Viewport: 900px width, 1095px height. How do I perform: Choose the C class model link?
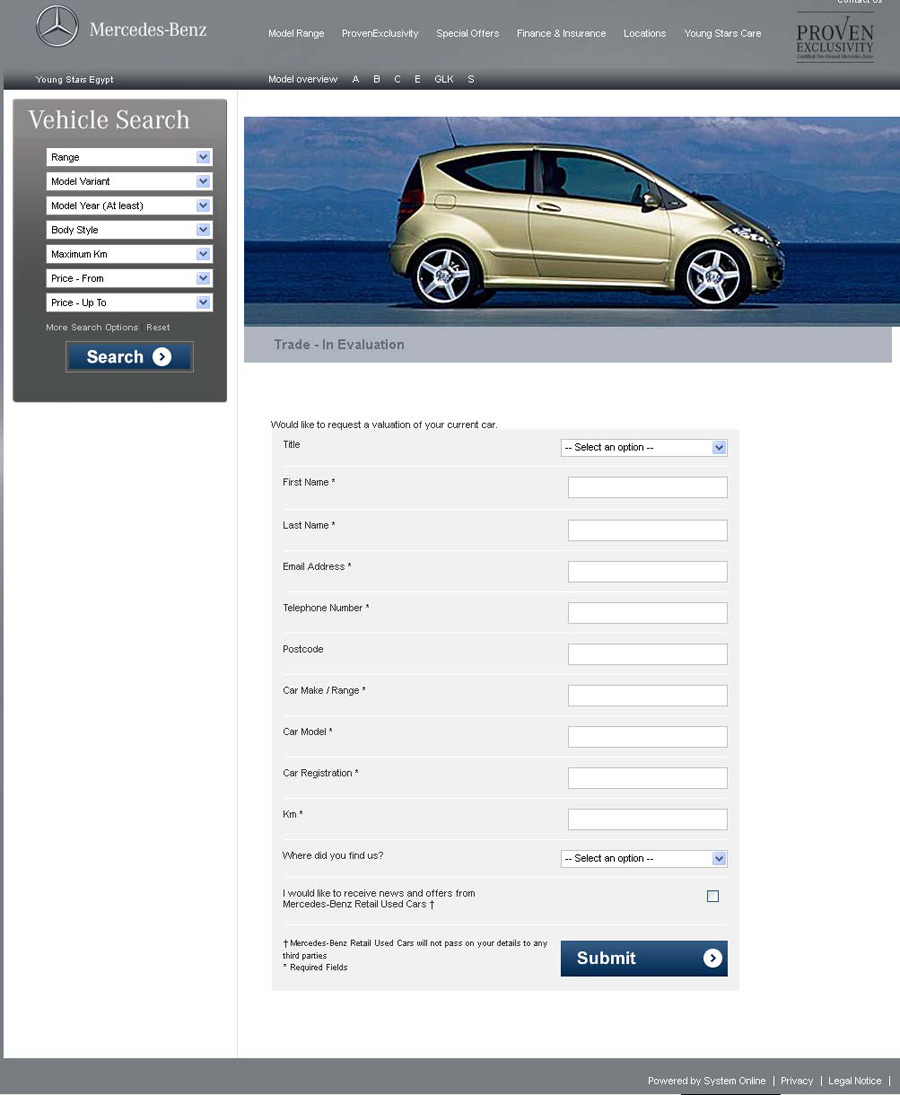397,80
